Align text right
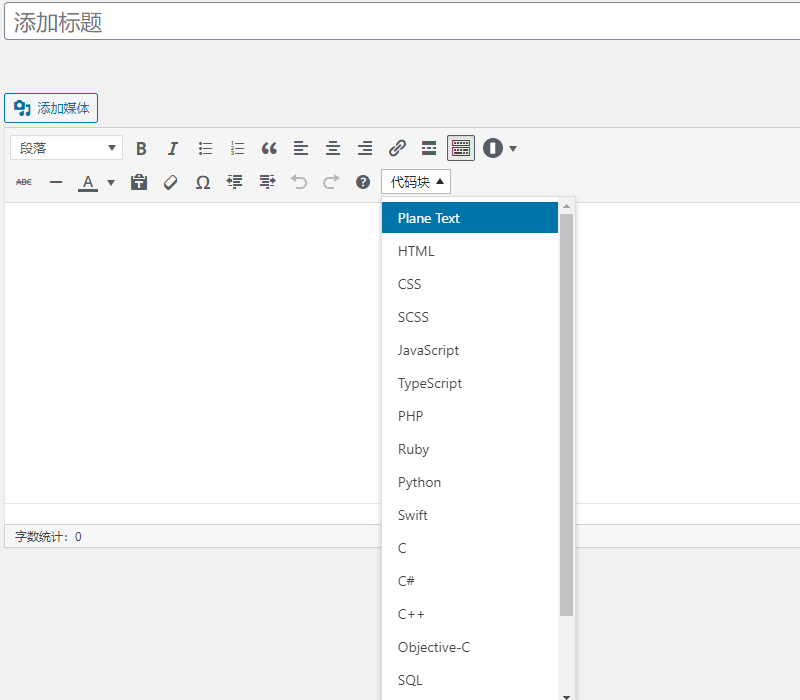Viewport: 800px width, 700px height. [365, 148]
